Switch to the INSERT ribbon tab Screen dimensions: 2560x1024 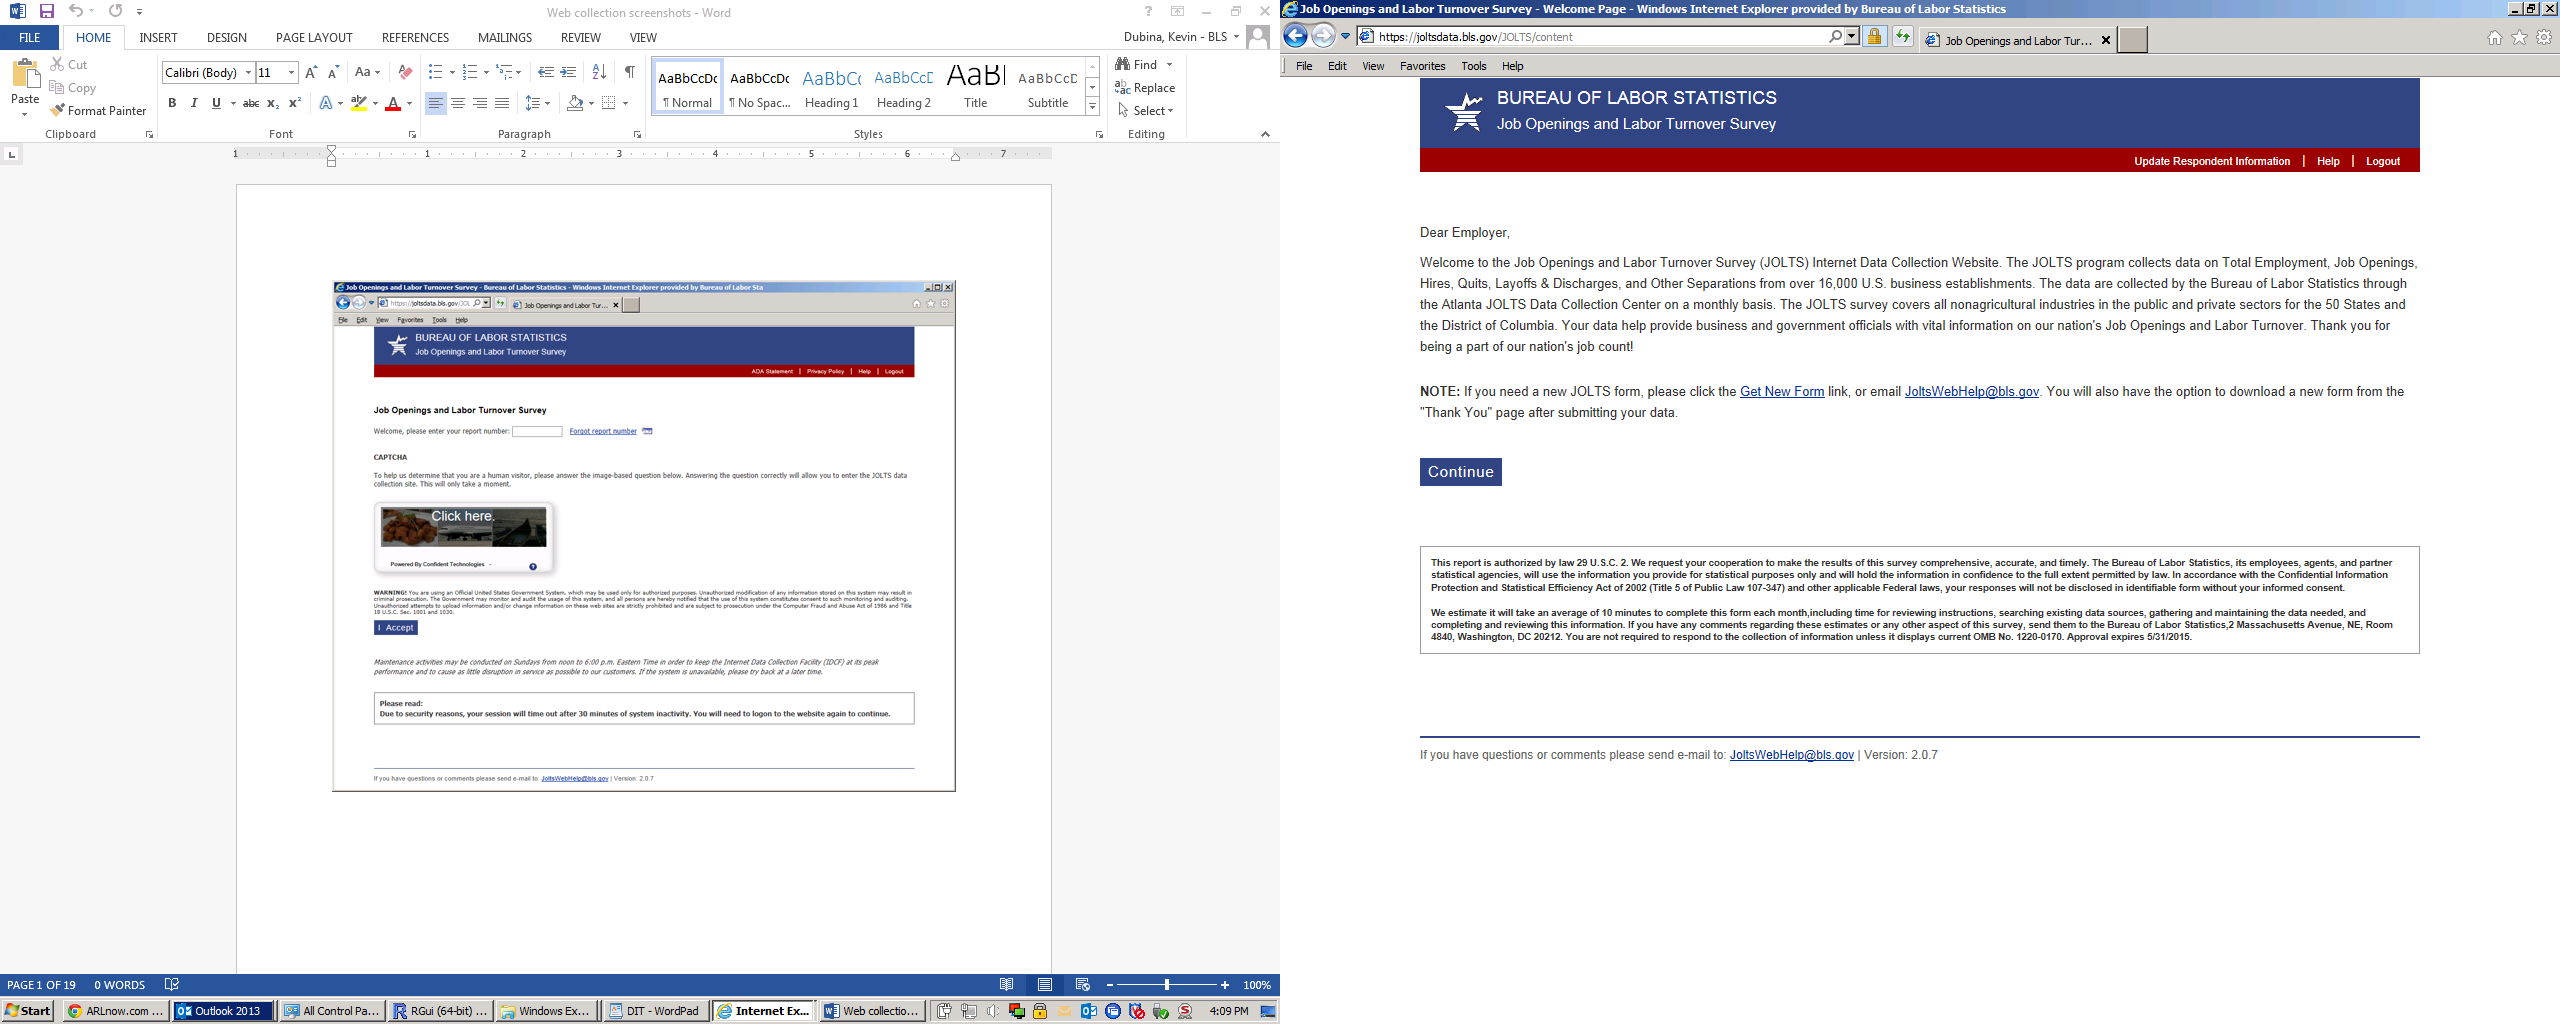158,38
